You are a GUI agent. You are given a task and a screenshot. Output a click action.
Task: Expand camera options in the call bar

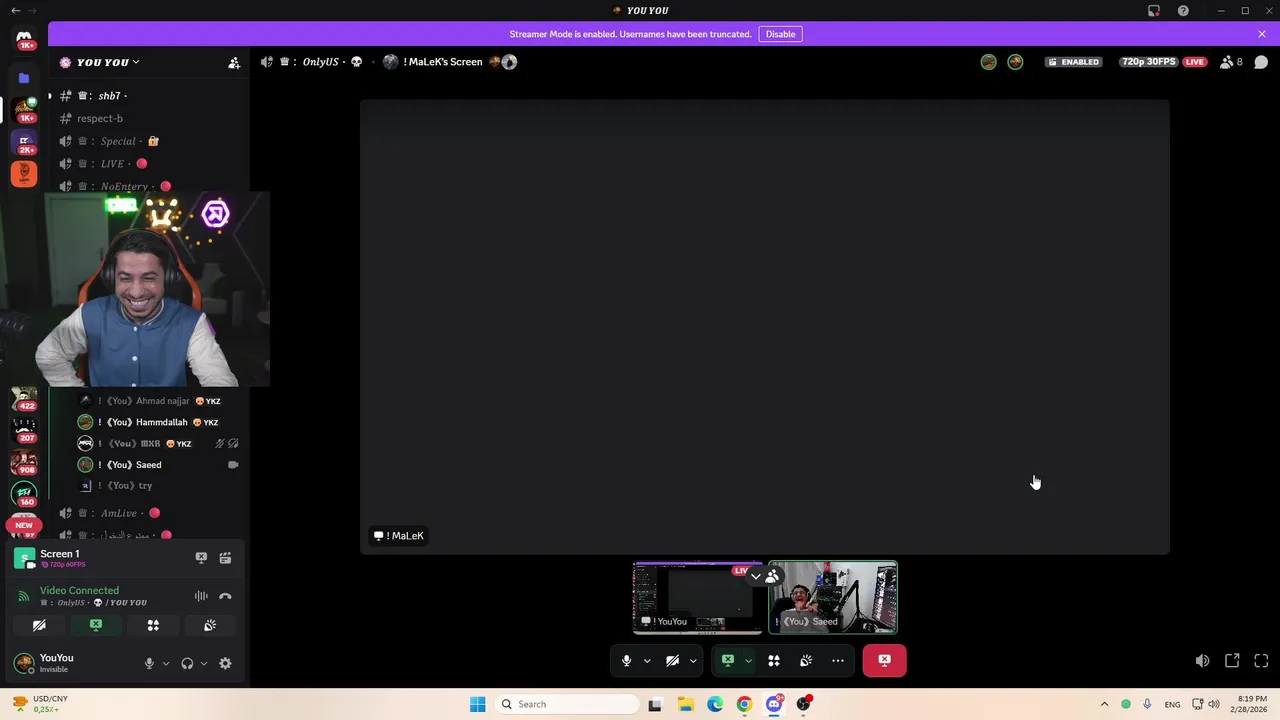[x=693, y=661]
